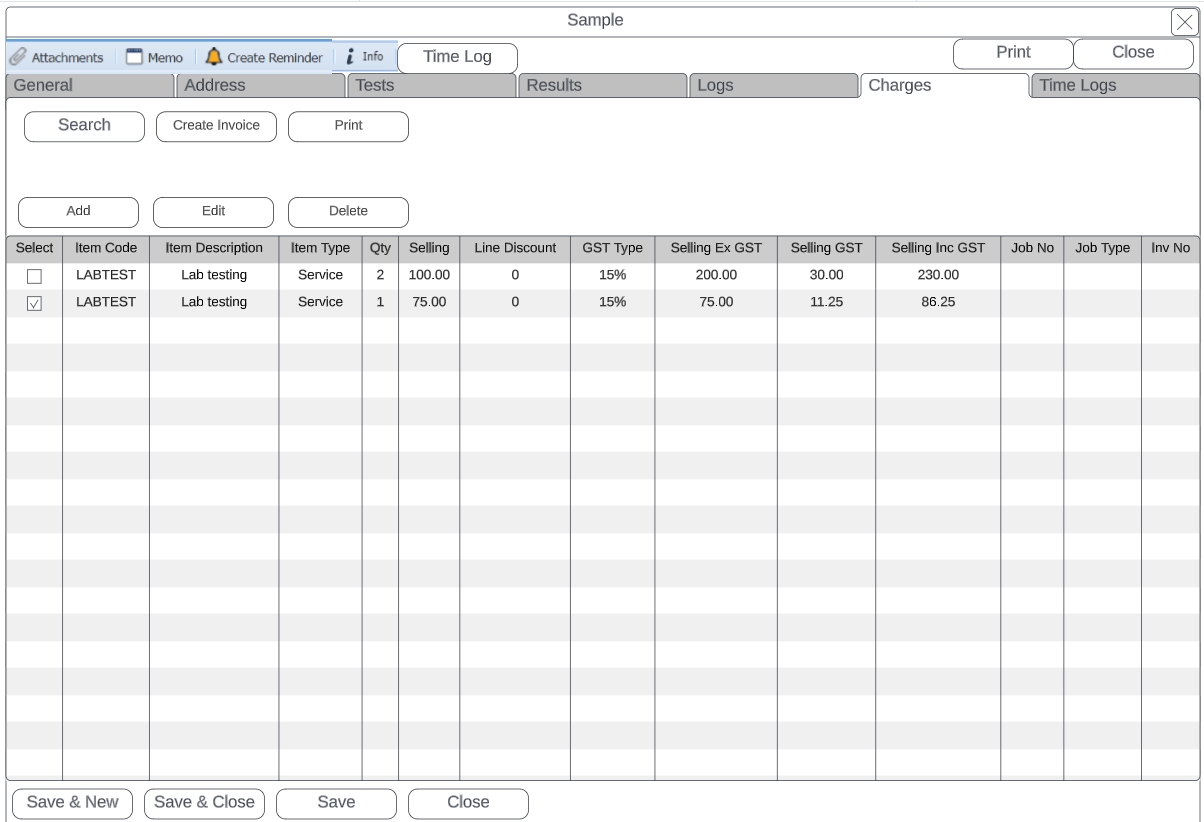
Task: Click the Attachments paperclip icon
Action: (18, 57)
